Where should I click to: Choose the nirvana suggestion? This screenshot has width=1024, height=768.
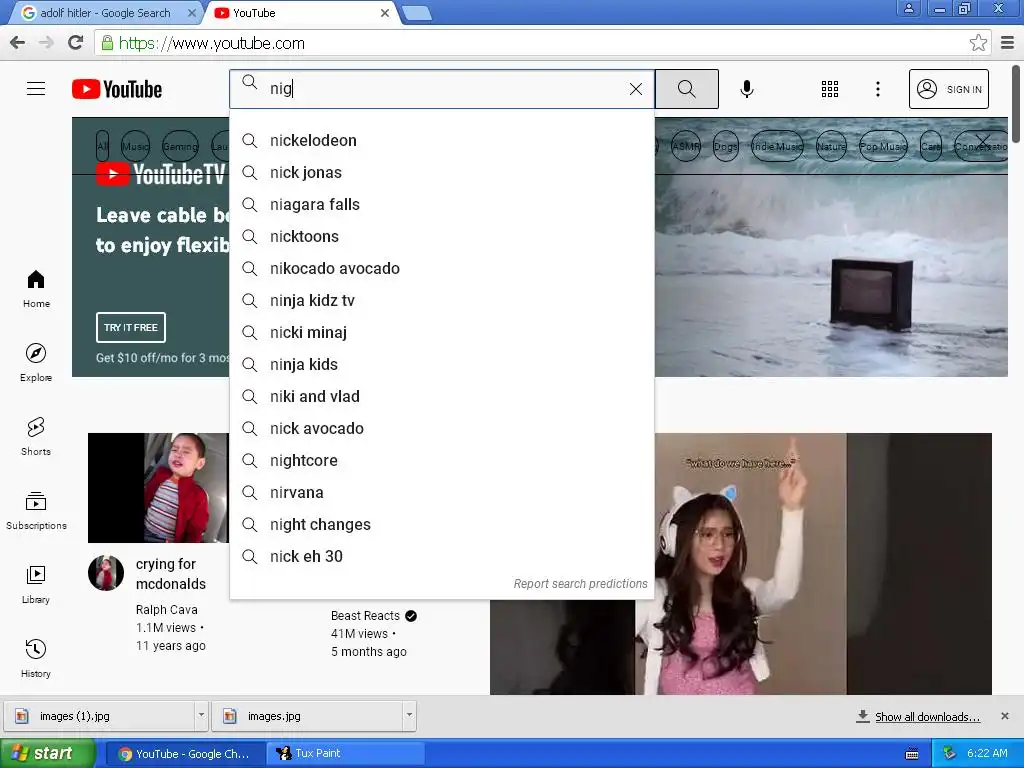(441, 492)
